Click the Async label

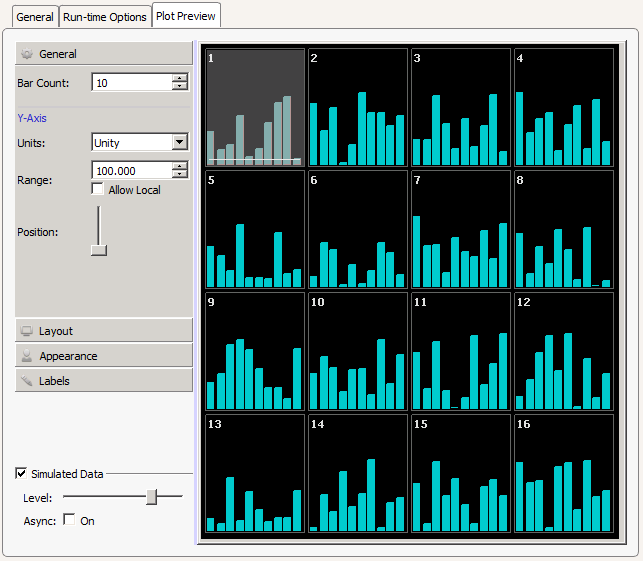tap(39, 521)
